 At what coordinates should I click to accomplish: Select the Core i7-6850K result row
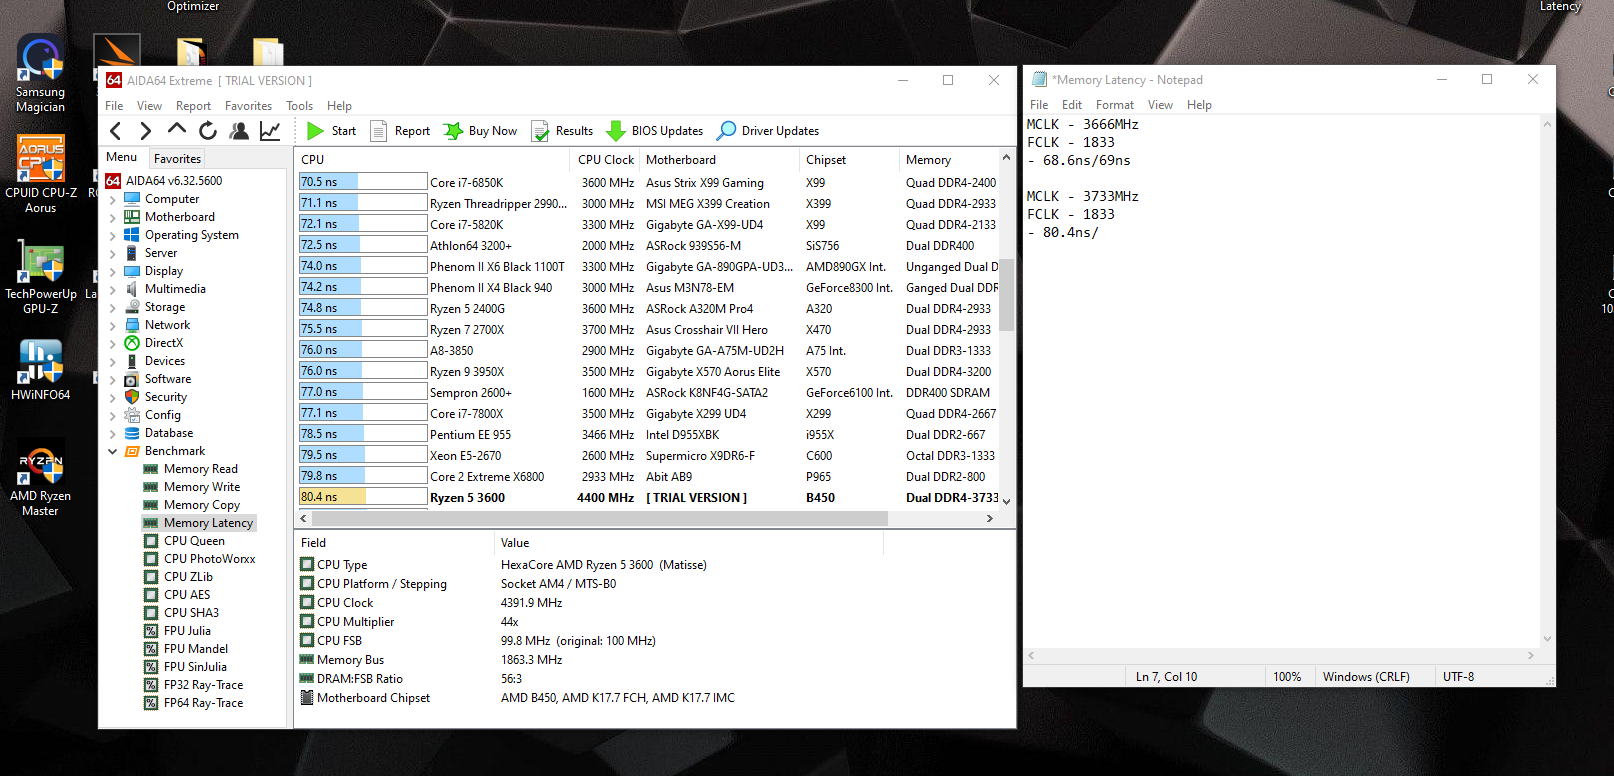648,182
